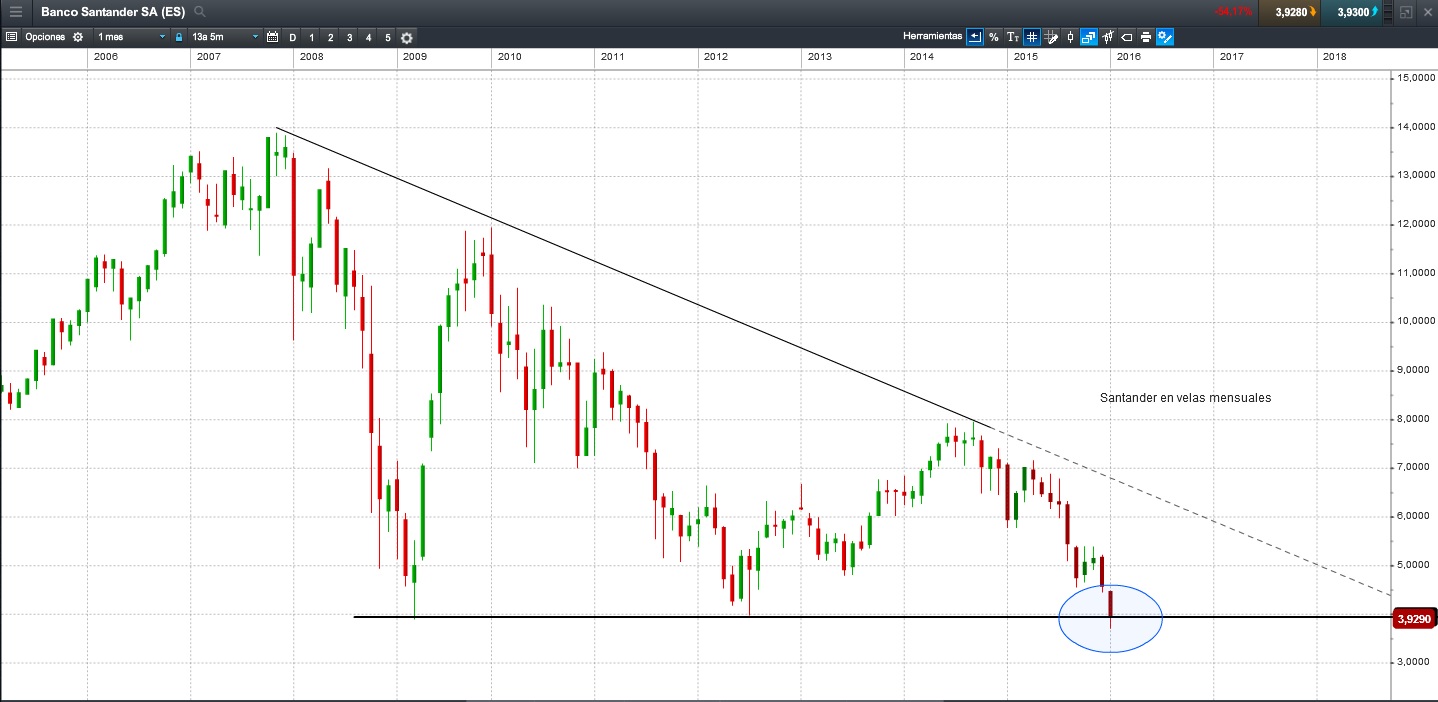Open the hamburger main menu
The width and height of the screenshot is (1438, 702).
tap(15, 12)
